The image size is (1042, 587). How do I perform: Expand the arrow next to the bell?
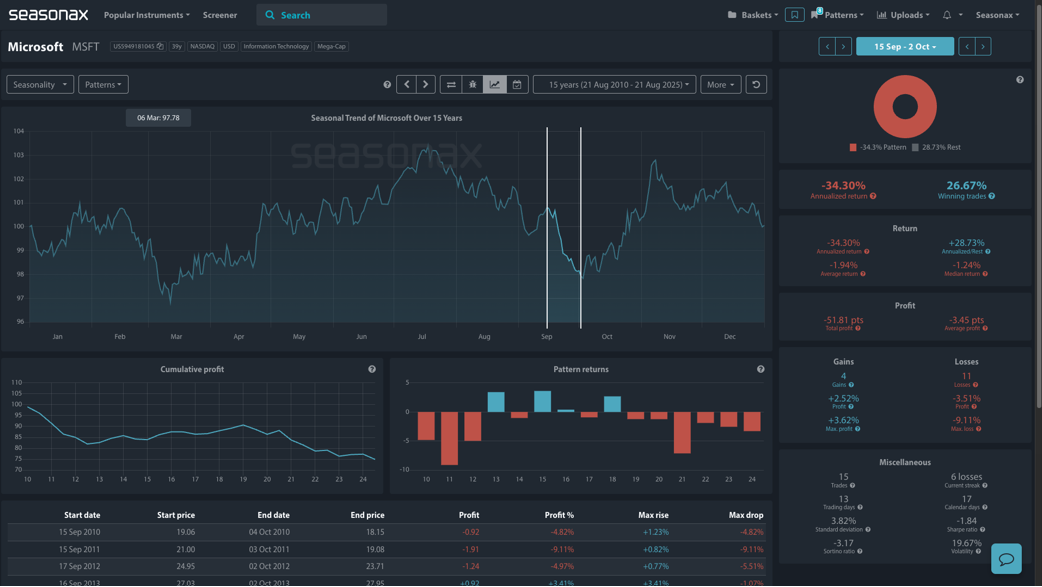[960, 15]
